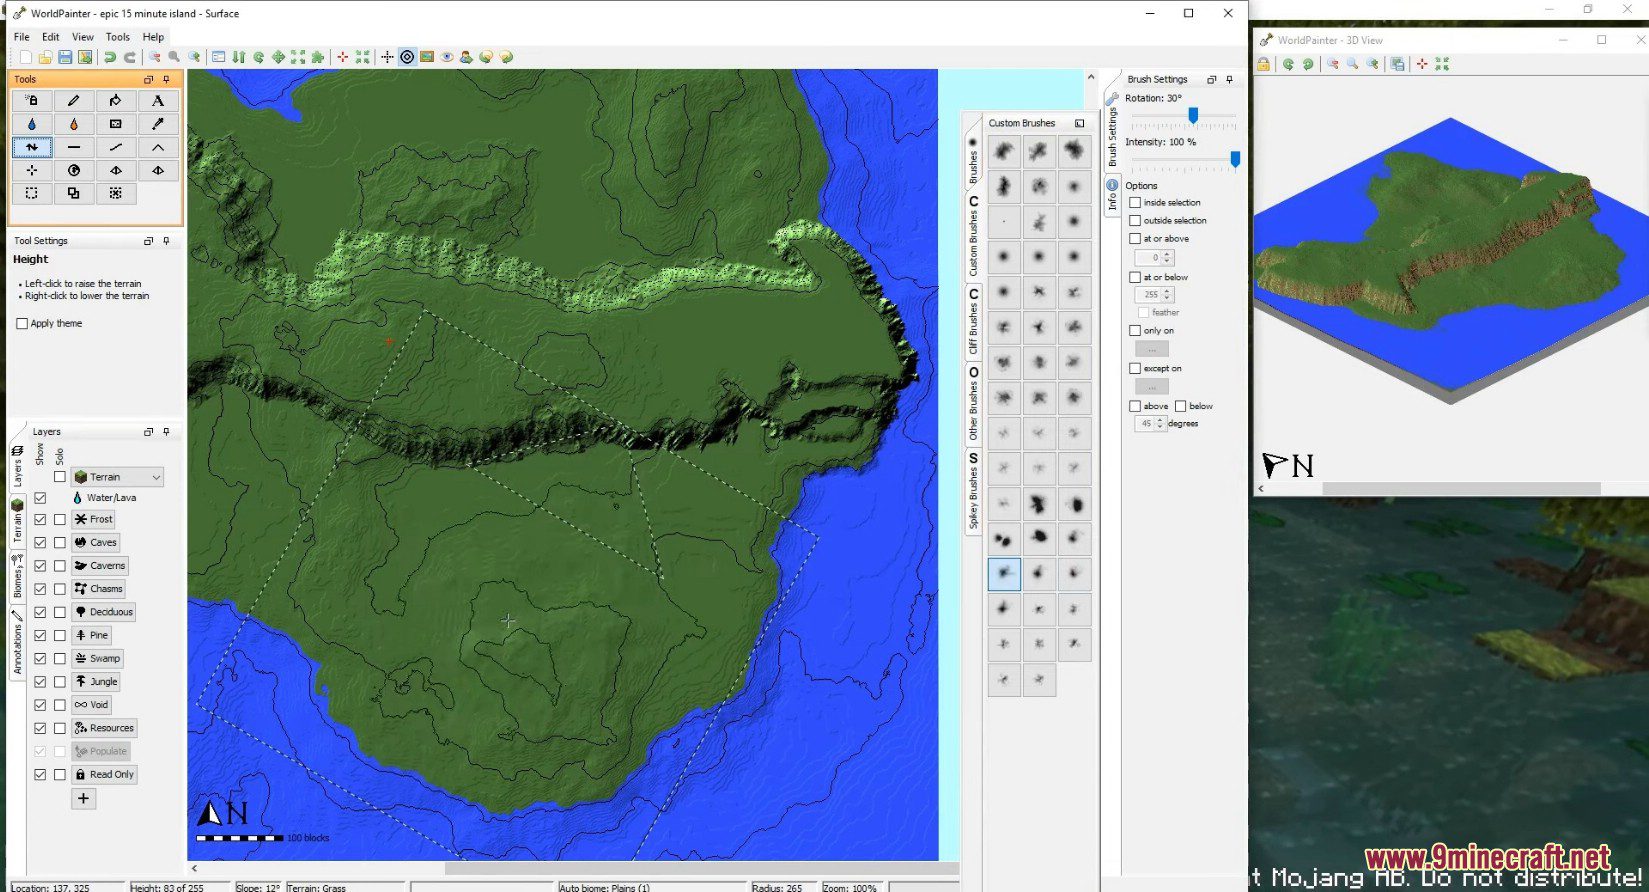The image size is (1649, 892).
Task: Click the Export world map icon
Action: coord(85,57)
